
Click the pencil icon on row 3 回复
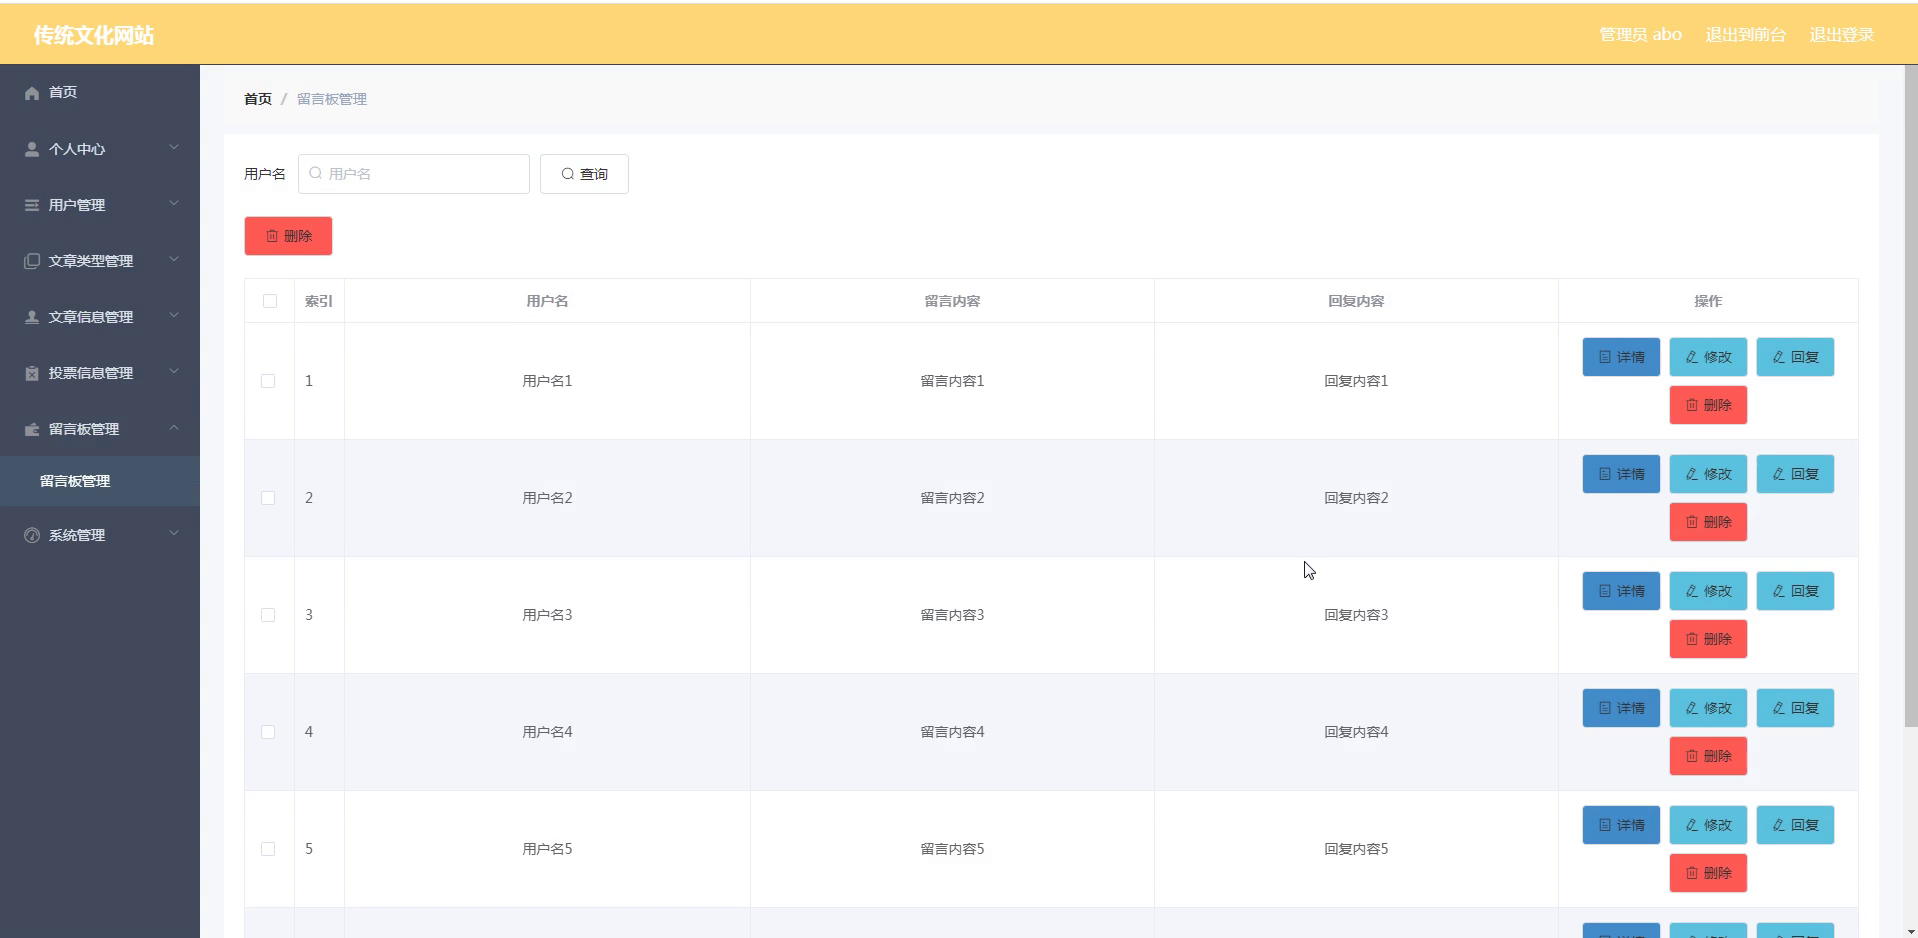click(1779, 591)
